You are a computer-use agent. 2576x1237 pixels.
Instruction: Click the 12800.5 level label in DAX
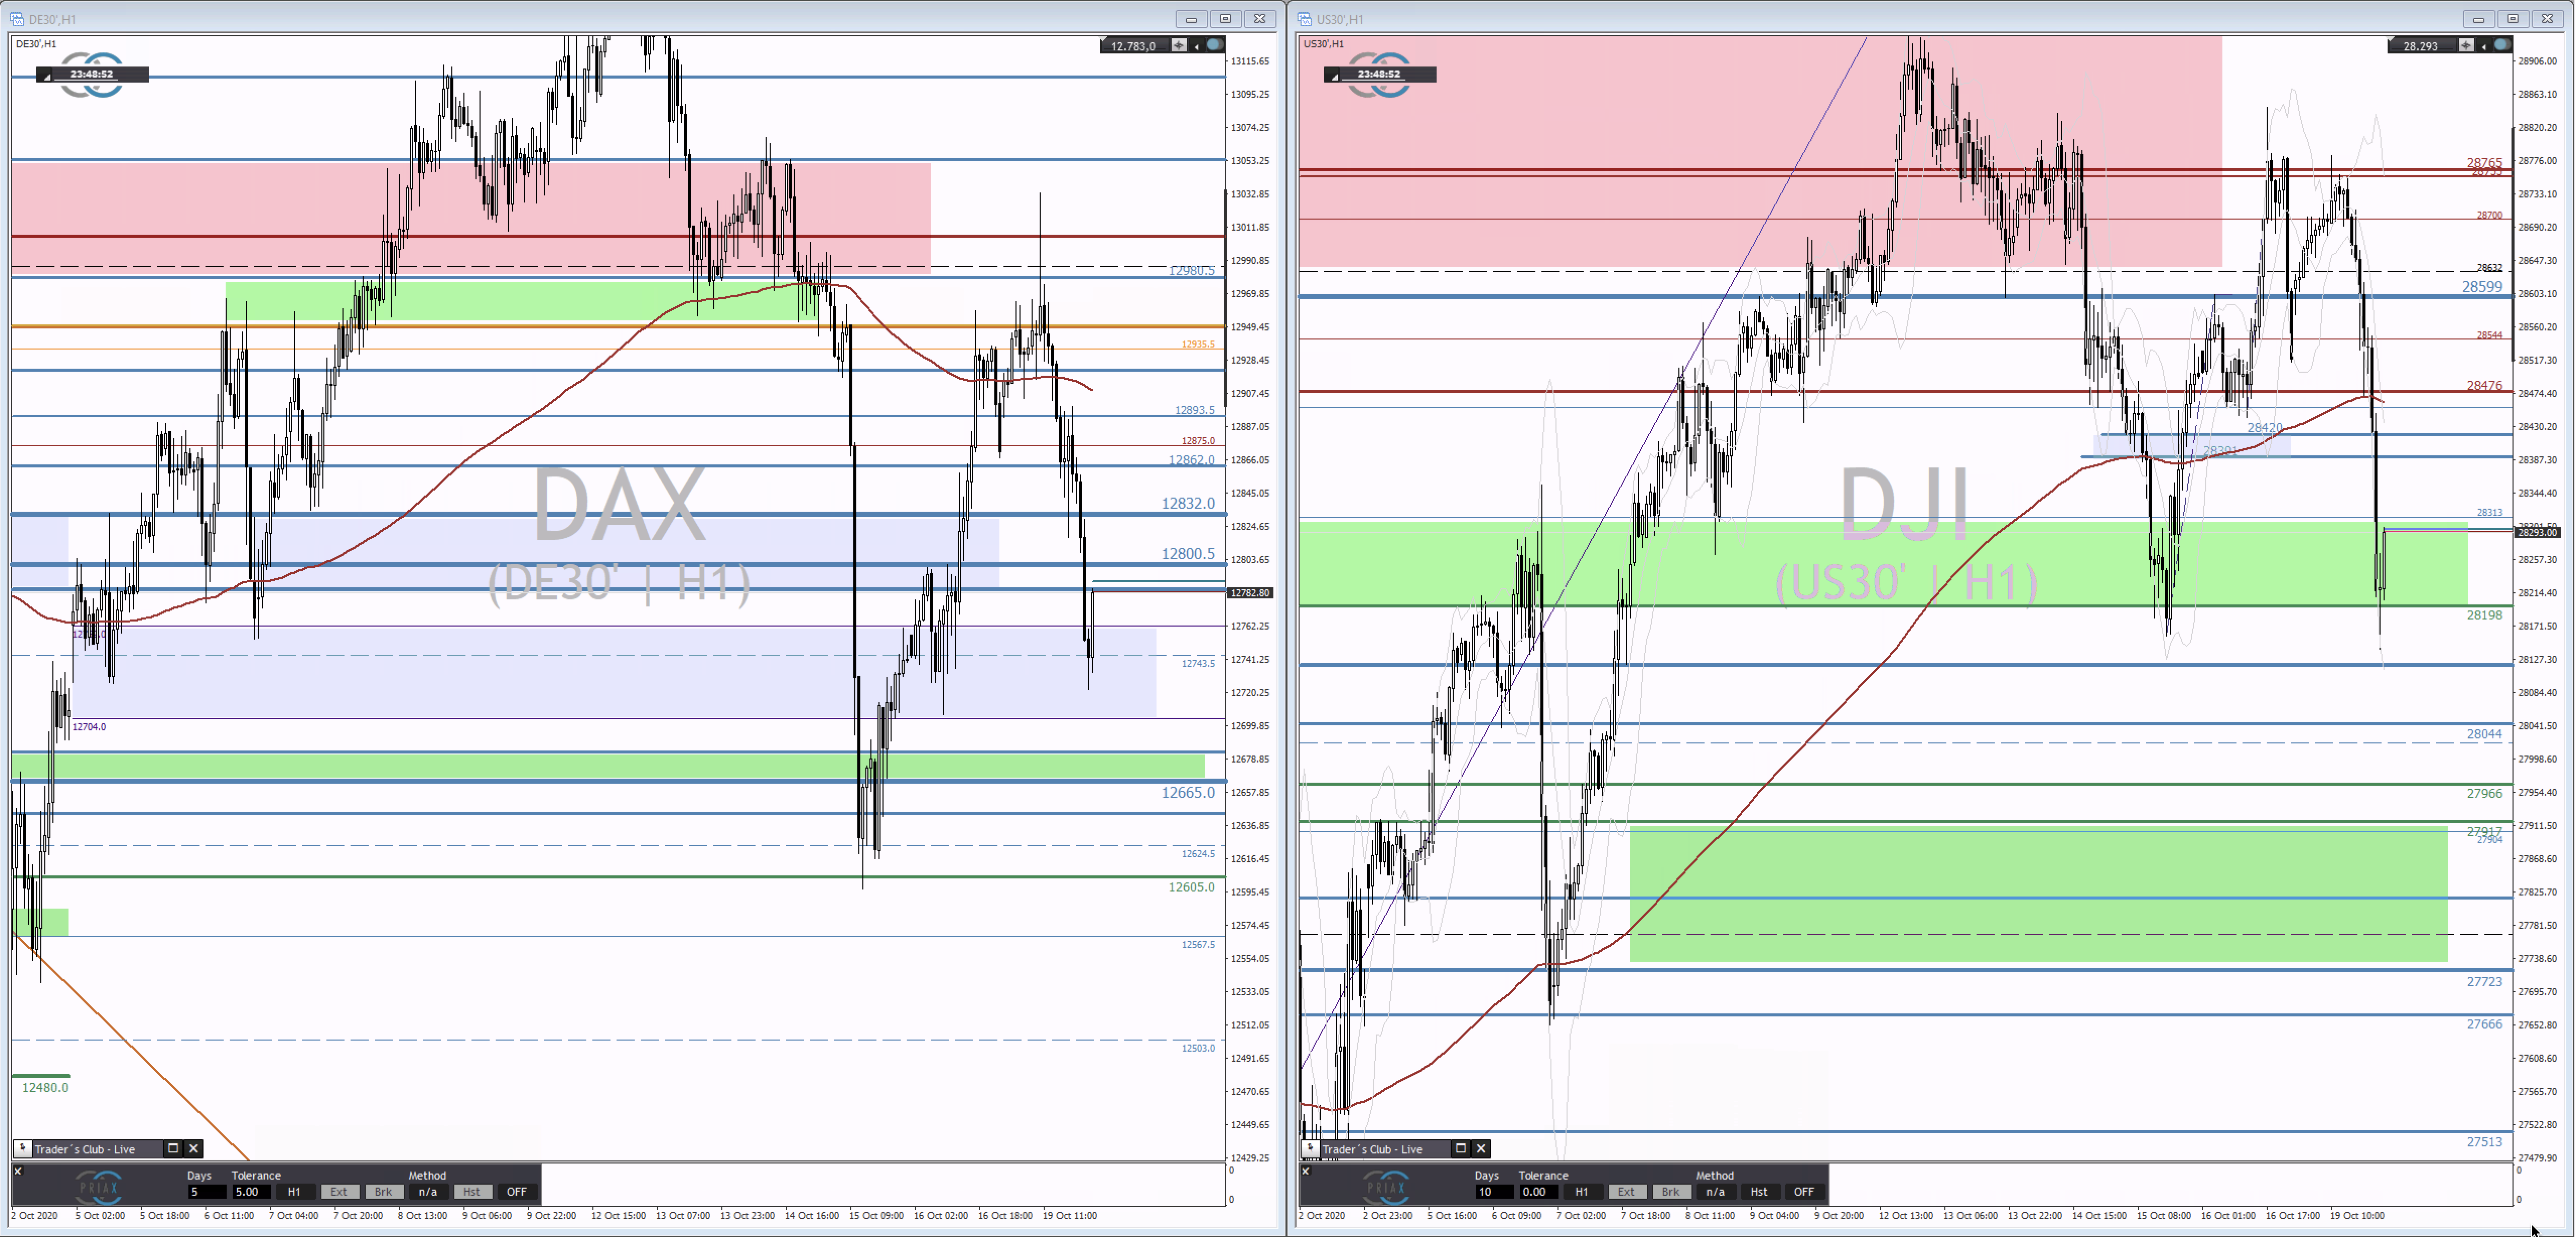[1188, 553]
